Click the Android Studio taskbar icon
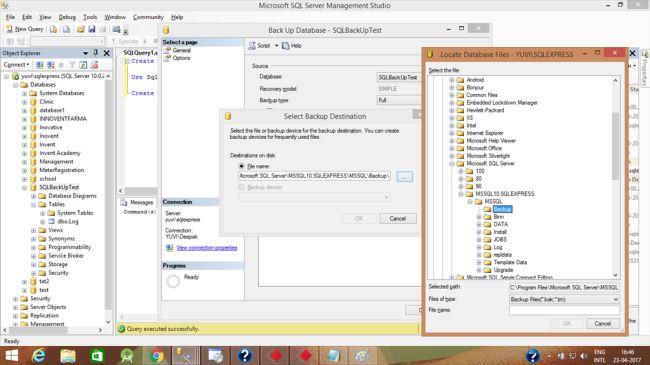 click(x=126, y=356)
